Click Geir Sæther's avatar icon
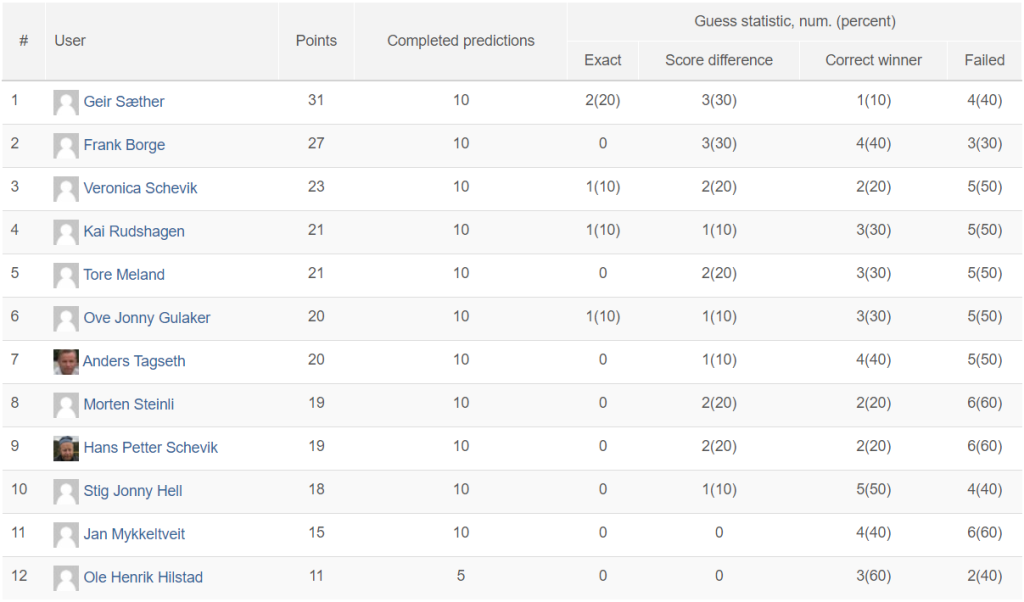Image resolution: width=1024 pixels, height=602 pixels. [66, 103]
